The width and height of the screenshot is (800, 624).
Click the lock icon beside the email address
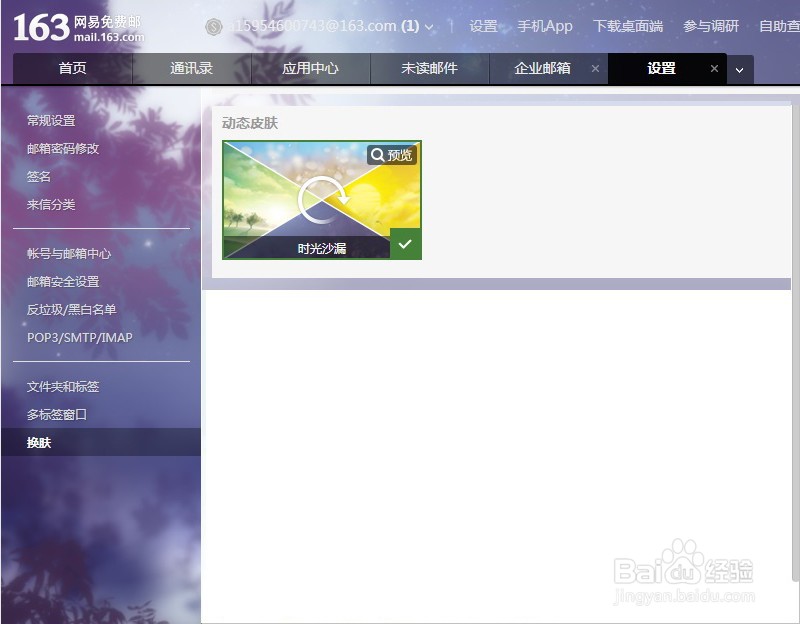pos(214,28)
